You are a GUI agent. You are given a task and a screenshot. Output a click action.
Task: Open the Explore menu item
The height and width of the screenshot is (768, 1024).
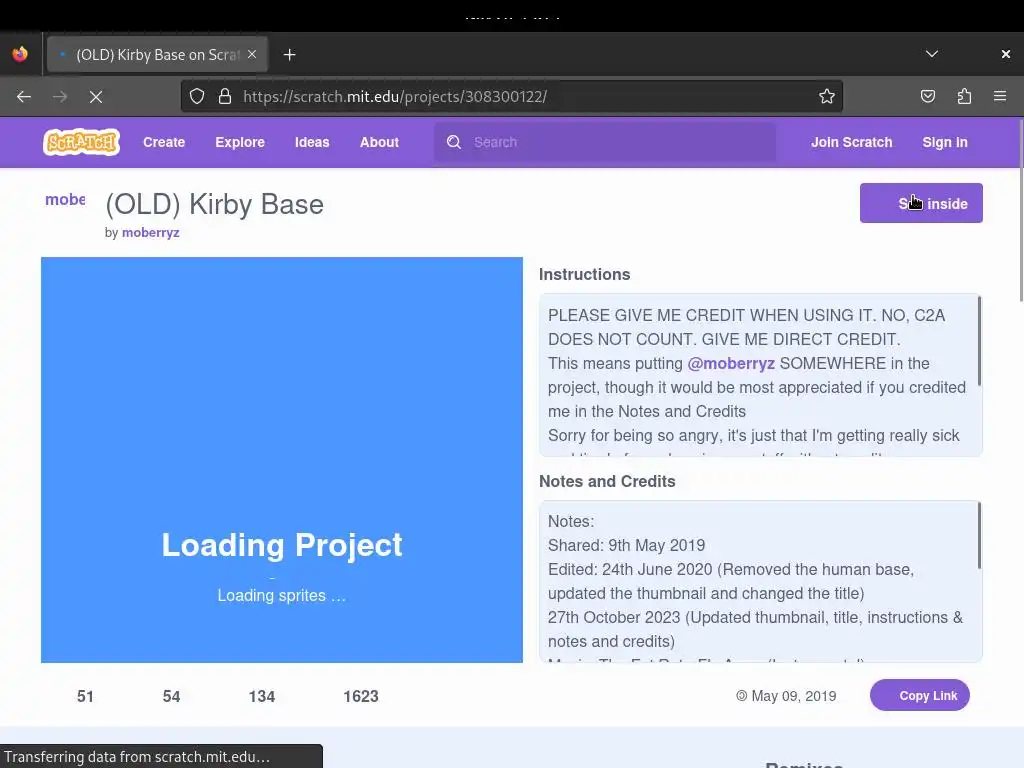click(x=240, y=142)
